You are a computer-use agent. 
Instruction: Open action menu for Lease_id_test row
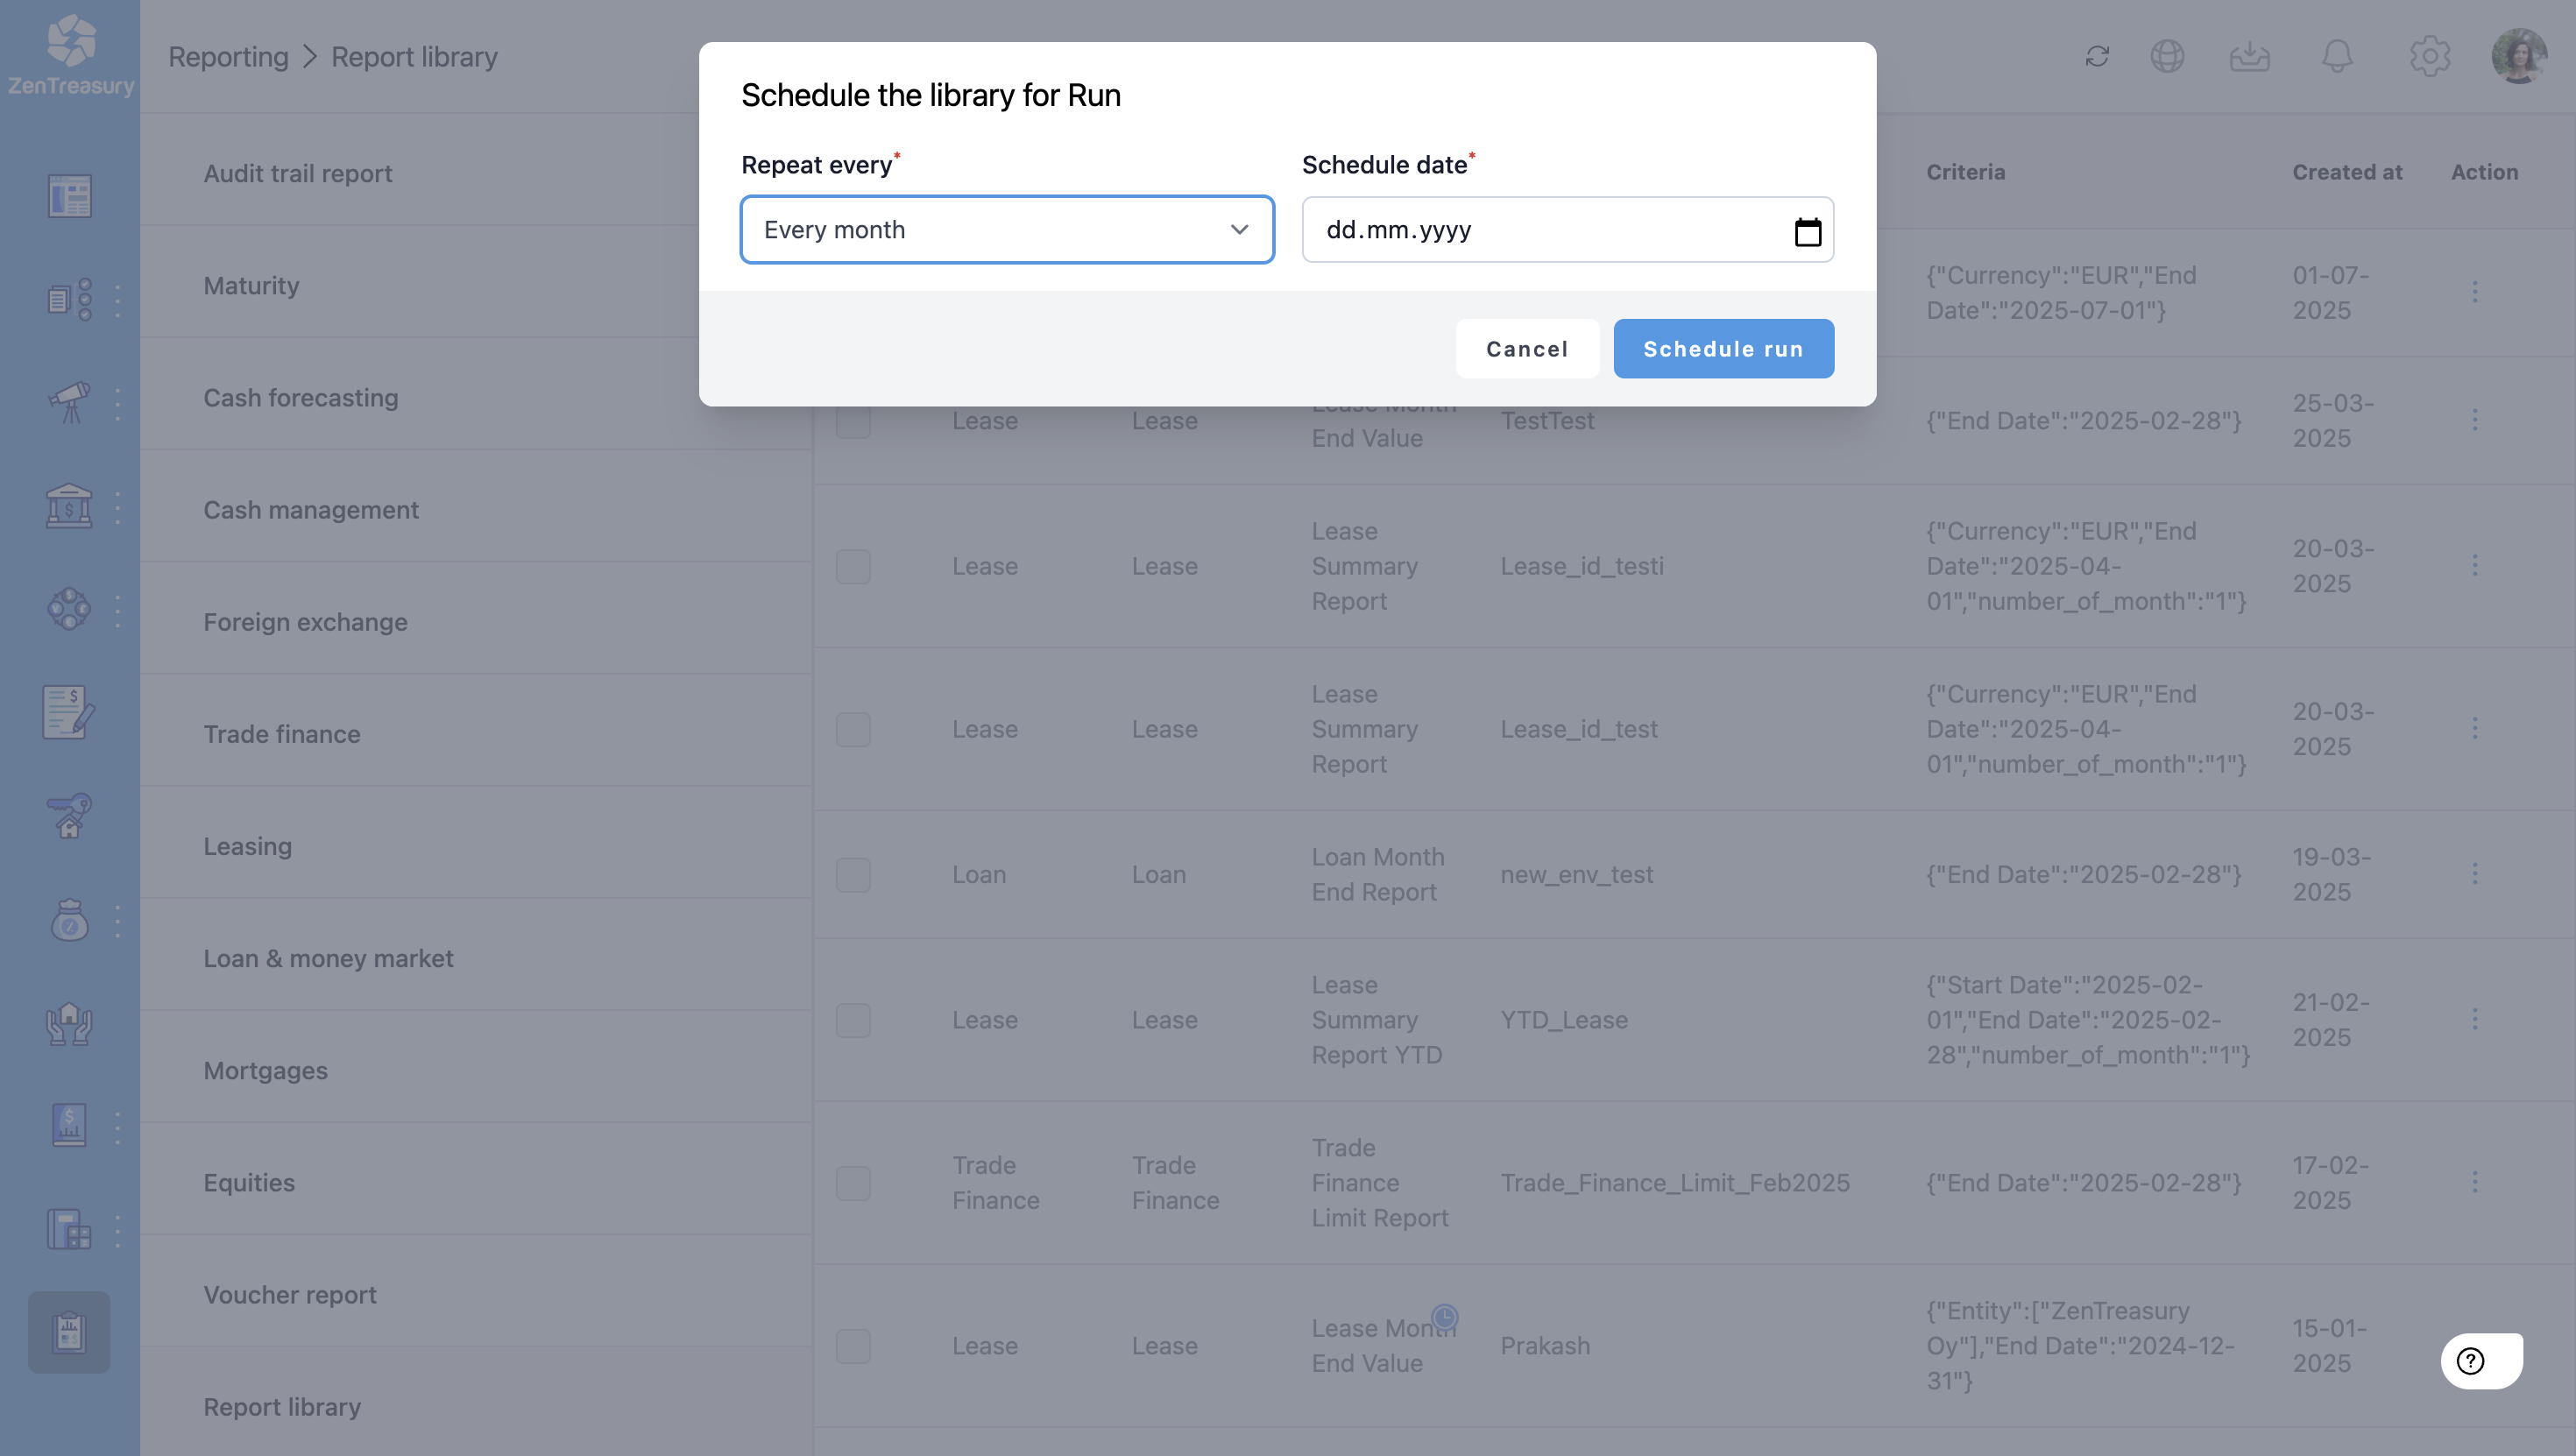[2475, 728]
